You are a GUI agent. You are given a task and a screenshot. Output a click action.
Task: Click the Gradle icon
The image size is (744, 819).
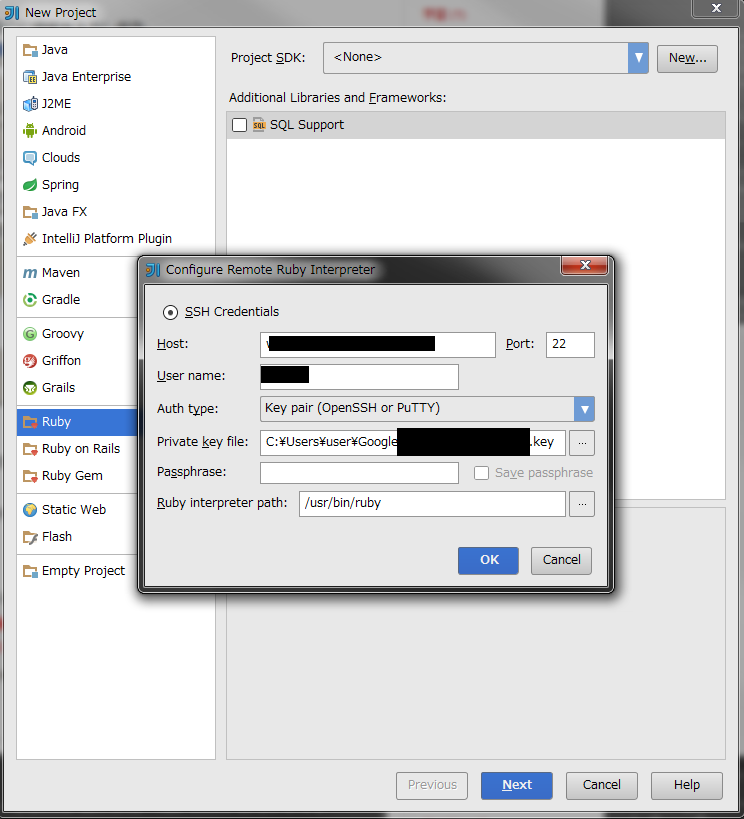(x=30, y=300)
